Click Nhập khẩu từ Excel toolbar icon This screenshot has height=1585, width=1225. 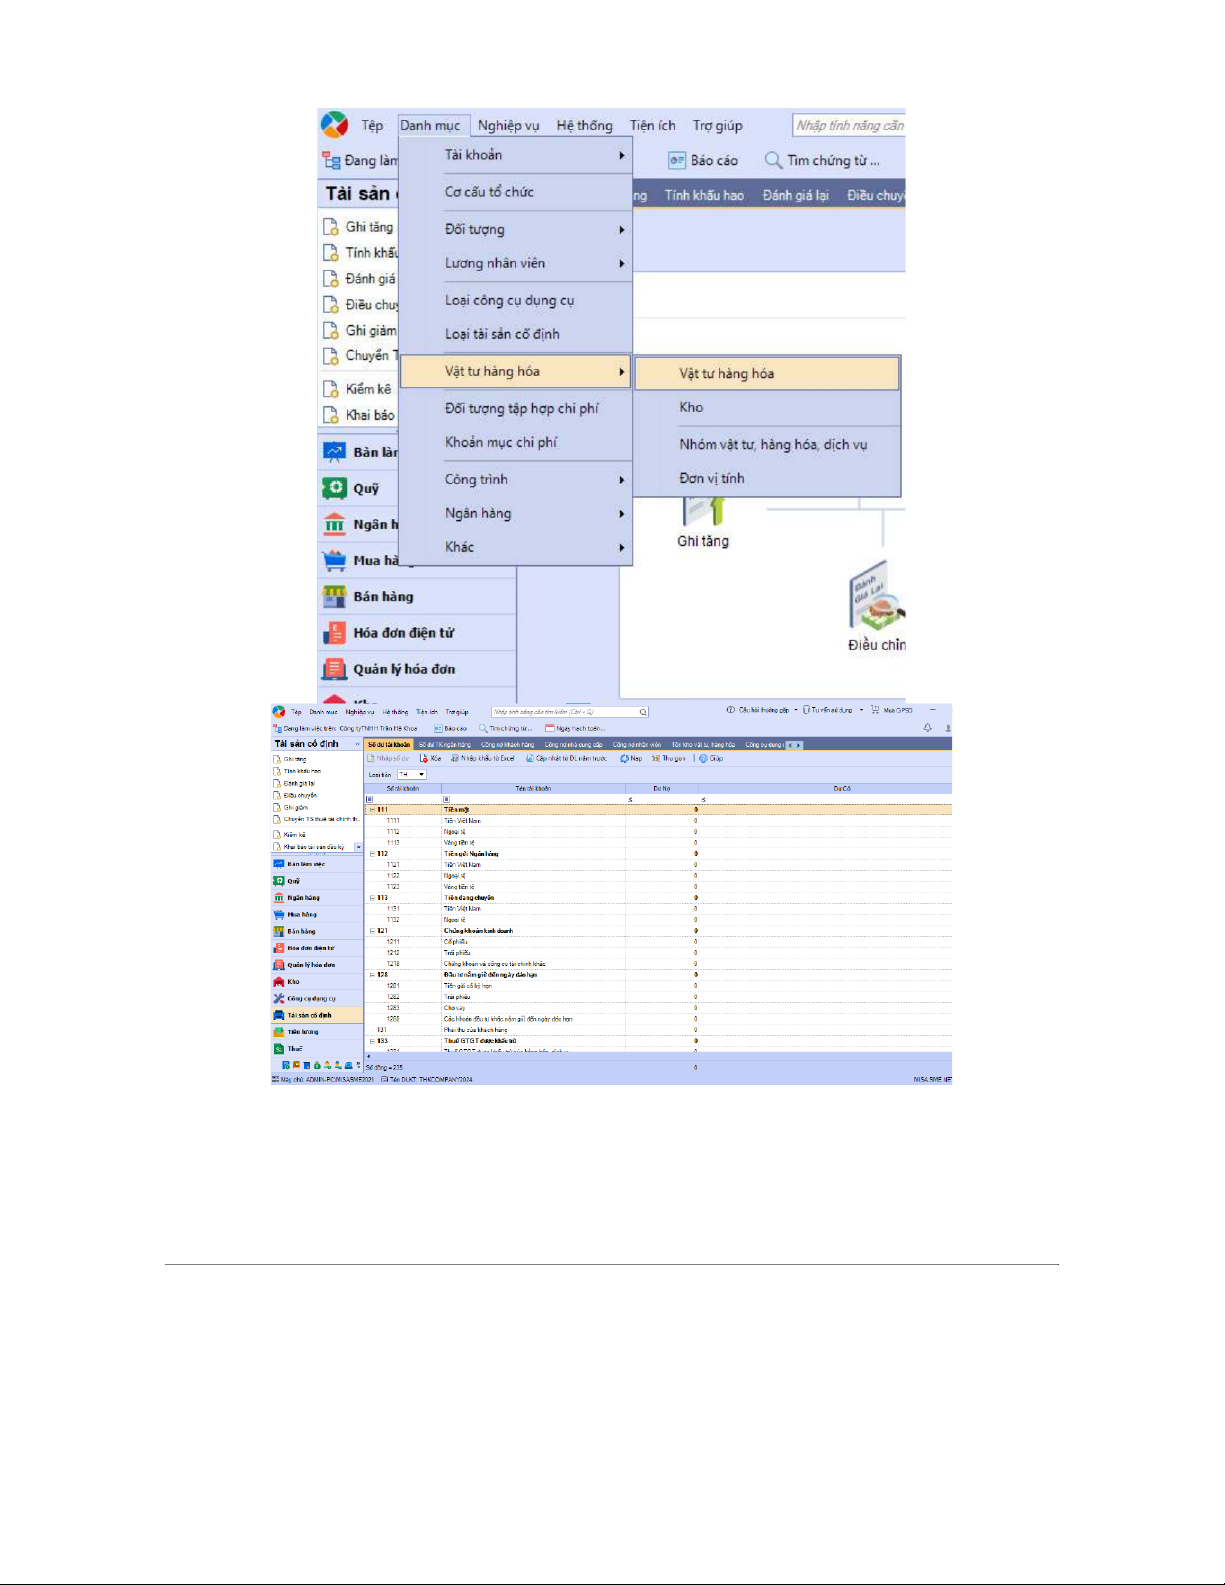click(x=455, y=759)
